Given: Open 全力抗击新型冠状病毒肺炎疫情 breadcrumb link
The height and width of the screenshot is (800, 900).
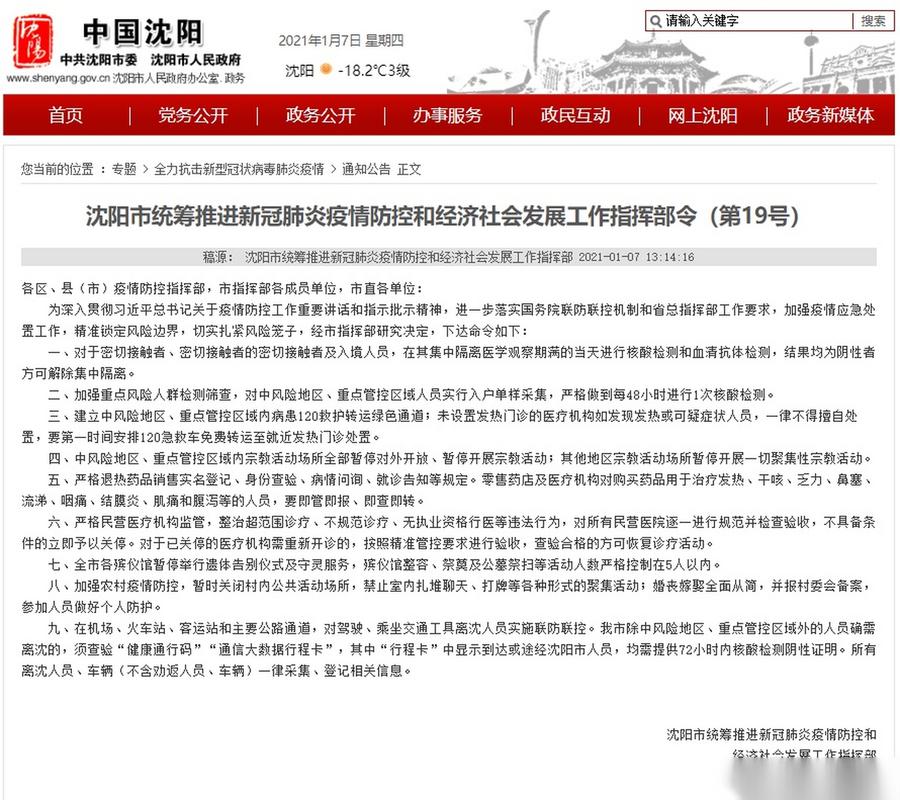Looking at the screenshot, I should point(239,169).
